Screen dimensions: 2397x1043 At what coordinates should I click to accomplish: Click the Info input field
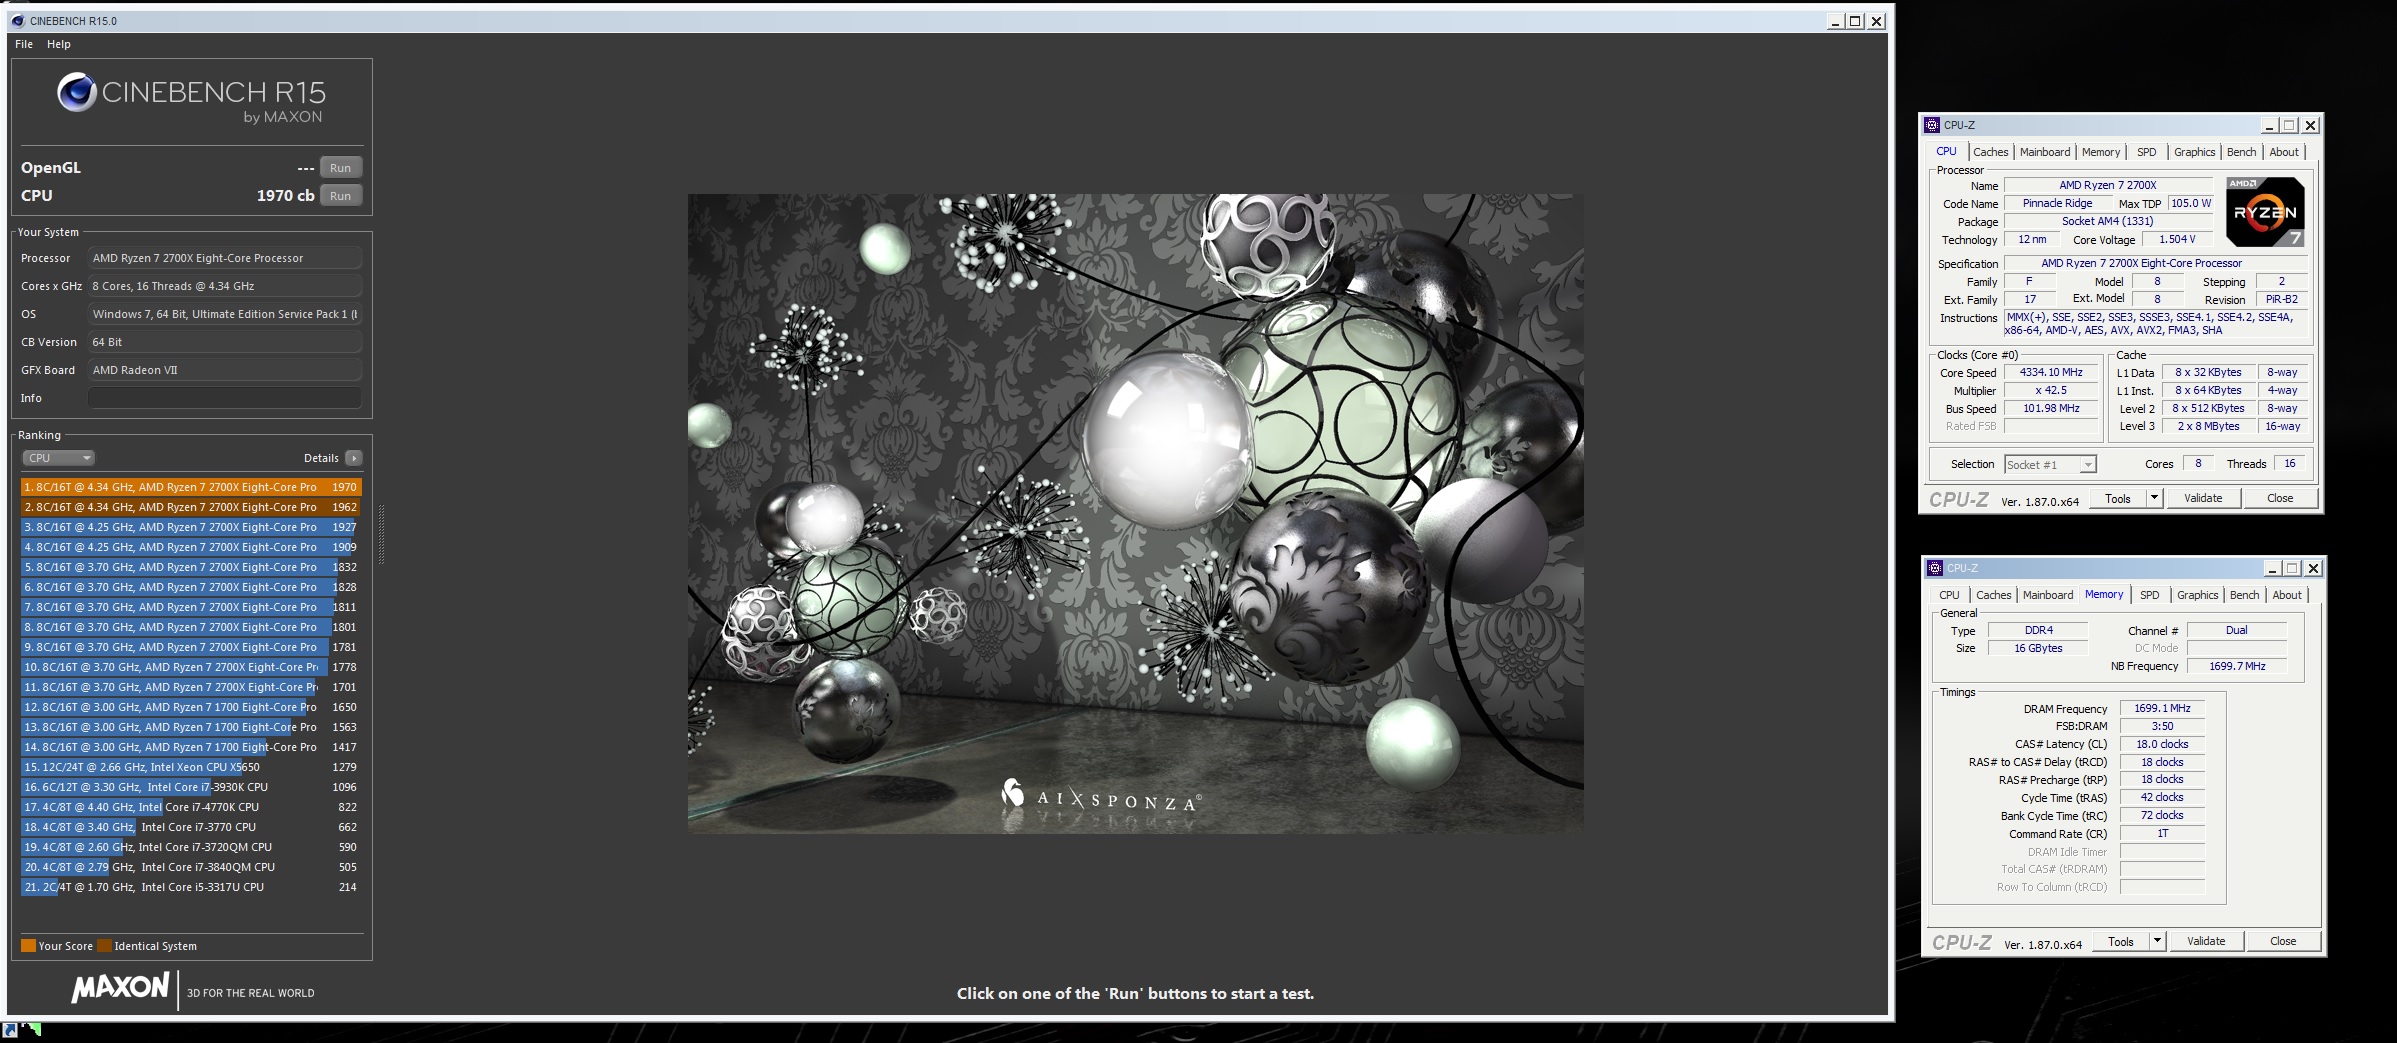[225, 398]
